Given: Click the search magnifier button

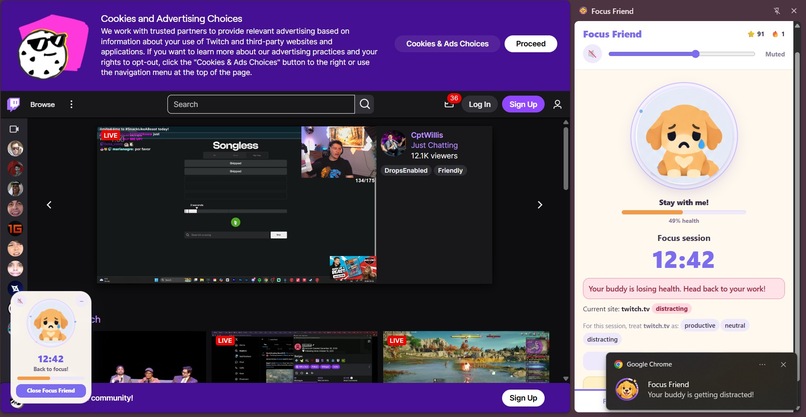Looking at the screenshot, I should (364, 104).
